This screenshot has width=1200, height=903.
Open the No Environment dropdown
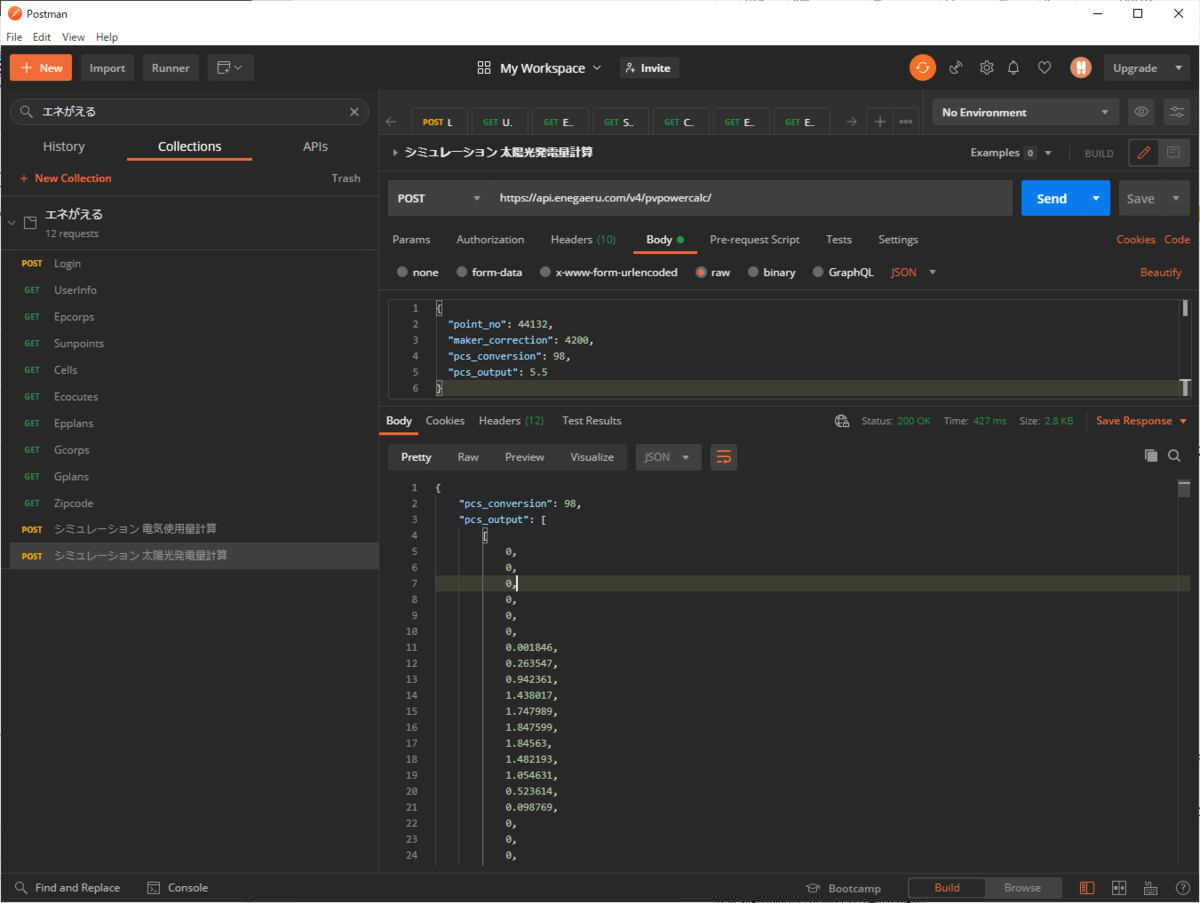[x=1026, y=112]
